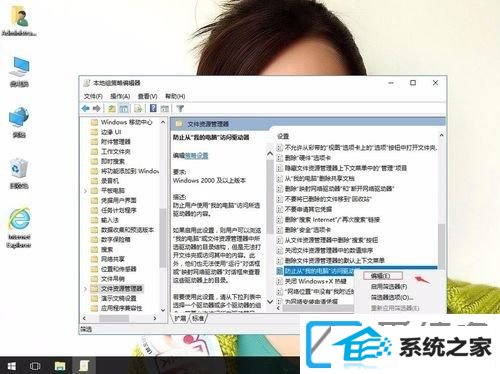Viewport: 500px width, 374px height.
Task: Click the back arrow toolbar icon
Action: click(x=86, y=108)
